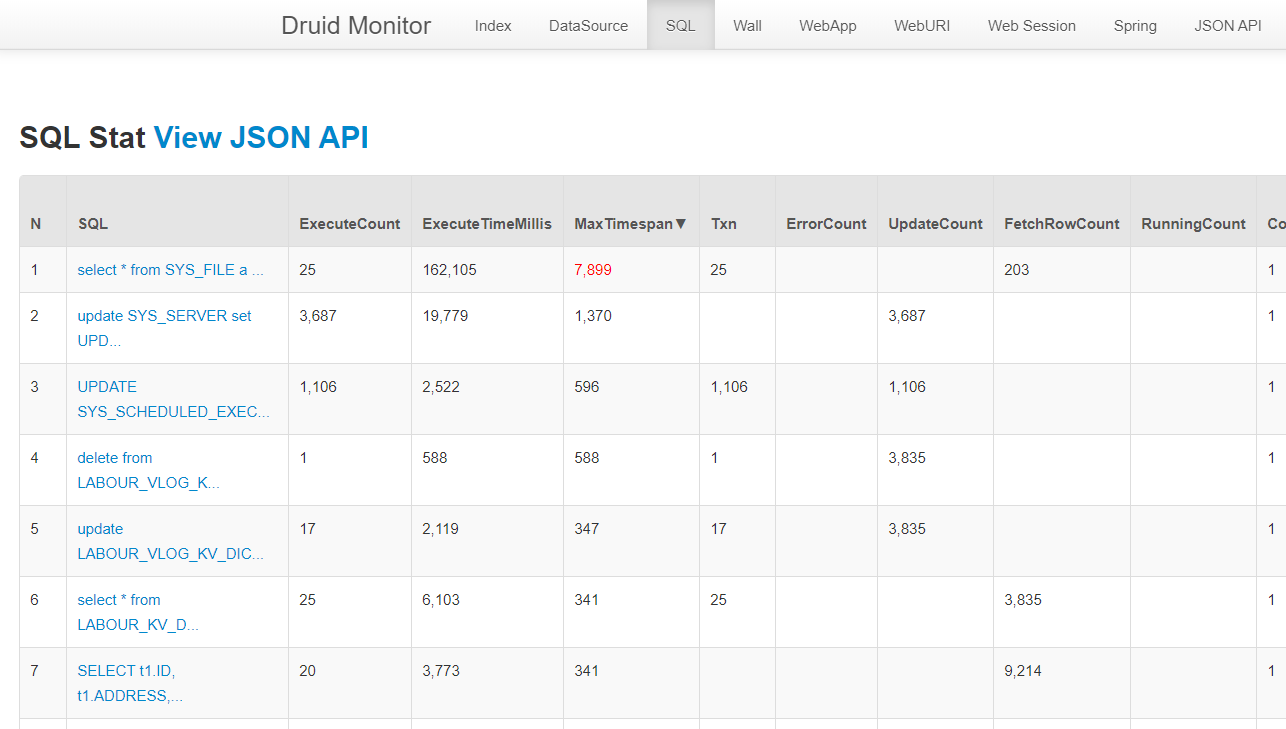1286x729 pixels.
Task: Open the 'SELECT t1.ID, t1.ADDRESS,...' SQL link
Action: (x=130, y=683)
